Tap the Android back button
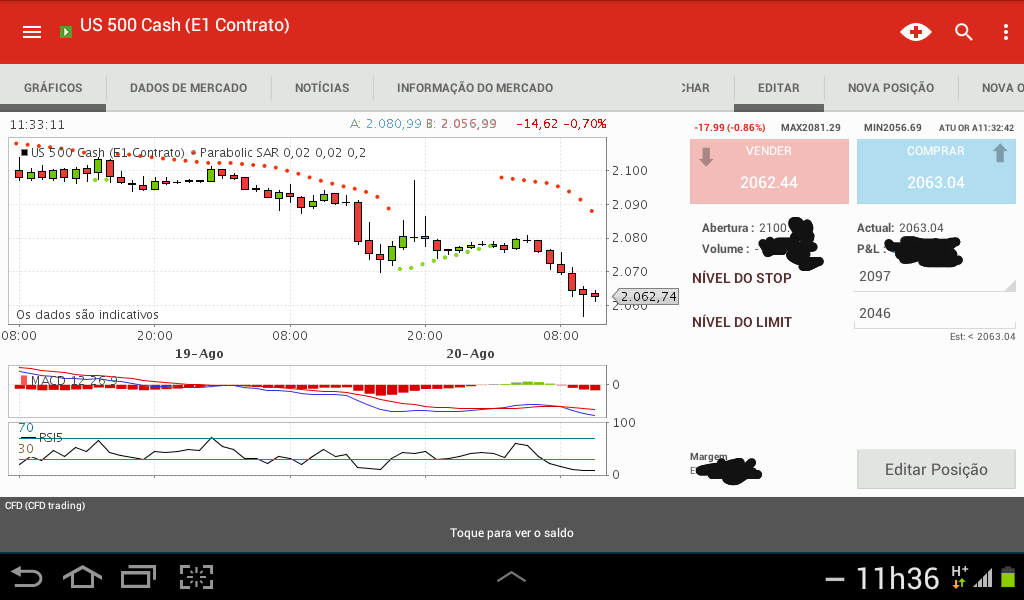Screen dimensions: 1024x600 [27, 577]
